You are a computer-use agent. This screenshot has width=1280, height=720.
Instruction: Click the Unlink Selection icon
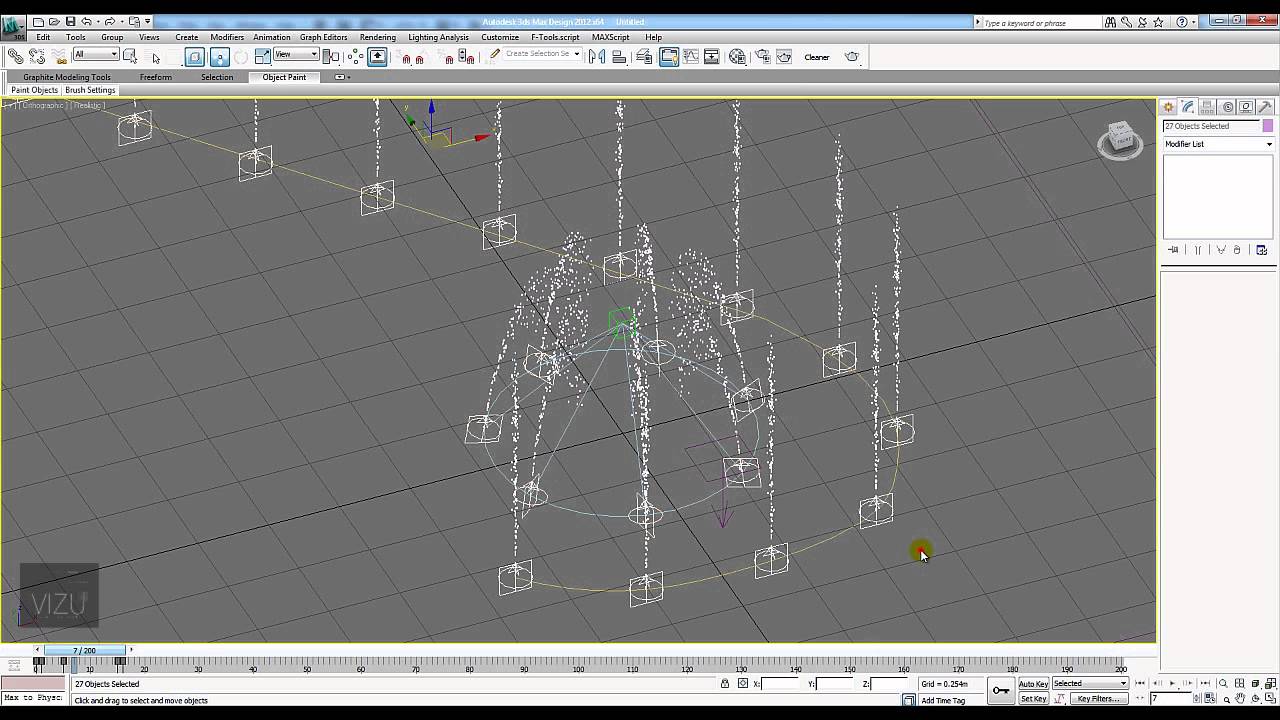pyautogui.click(x=37, y=57)
